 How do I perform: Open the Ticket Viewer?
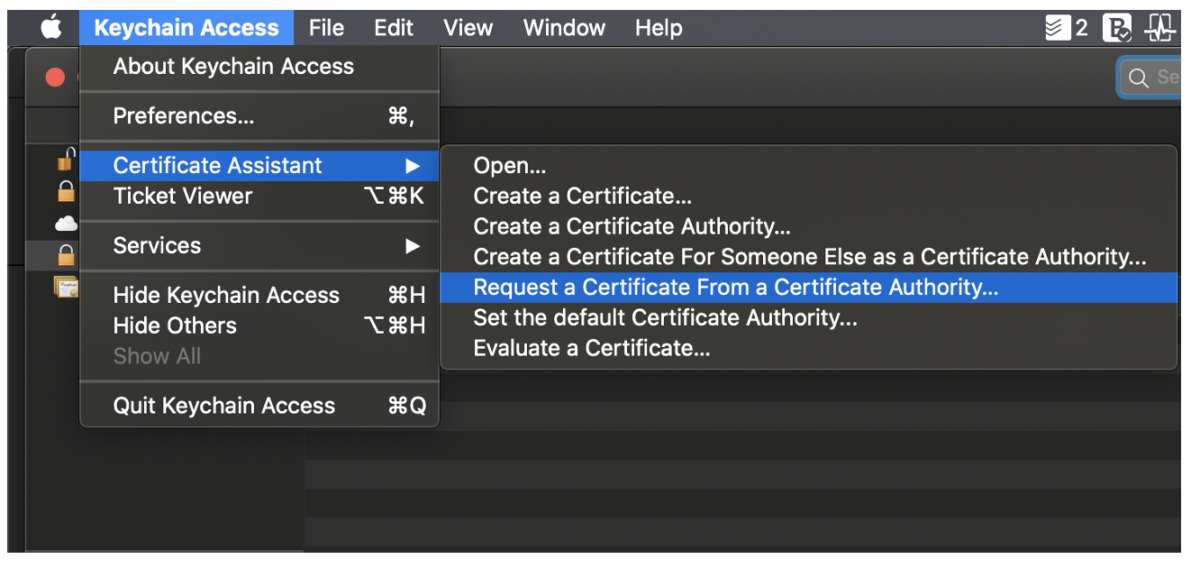[183, 196]
